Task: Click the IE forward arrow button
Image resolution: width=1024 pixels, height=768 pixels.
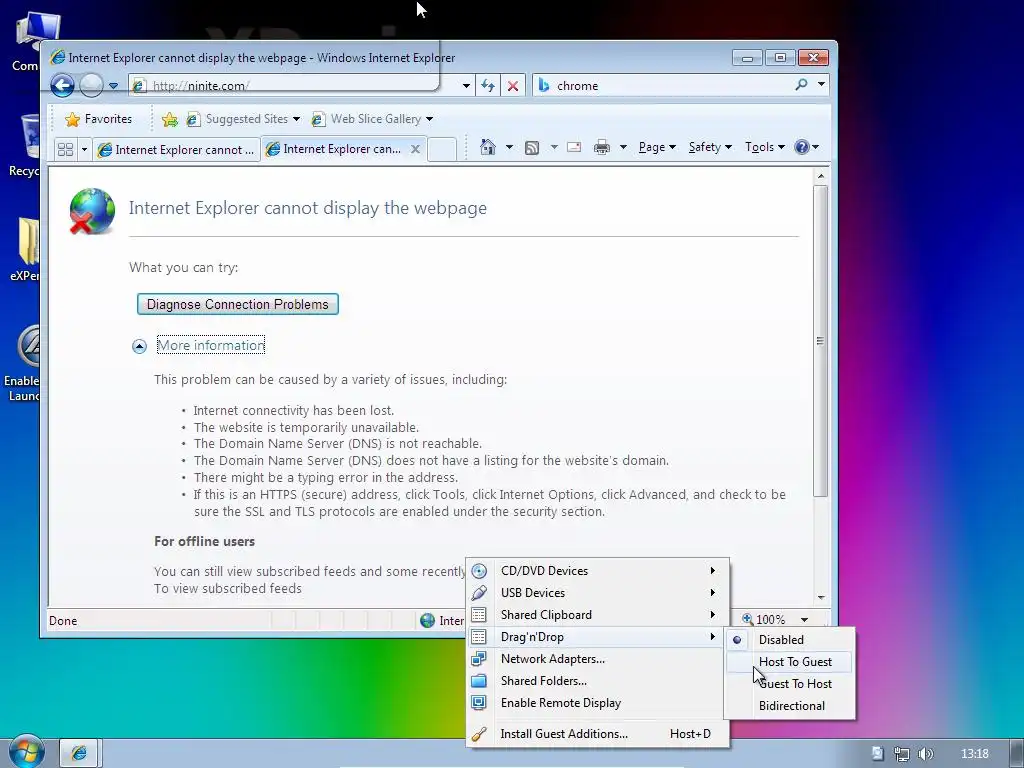Action: tap(91, 86)
